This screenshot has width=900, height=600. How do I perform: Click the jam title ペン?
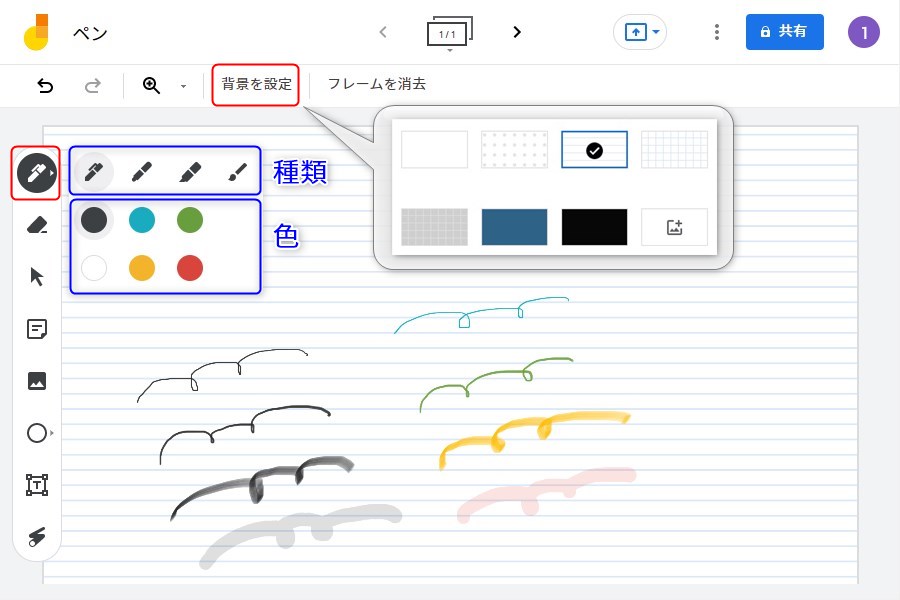pyautogui.click(x=90, y=33)
